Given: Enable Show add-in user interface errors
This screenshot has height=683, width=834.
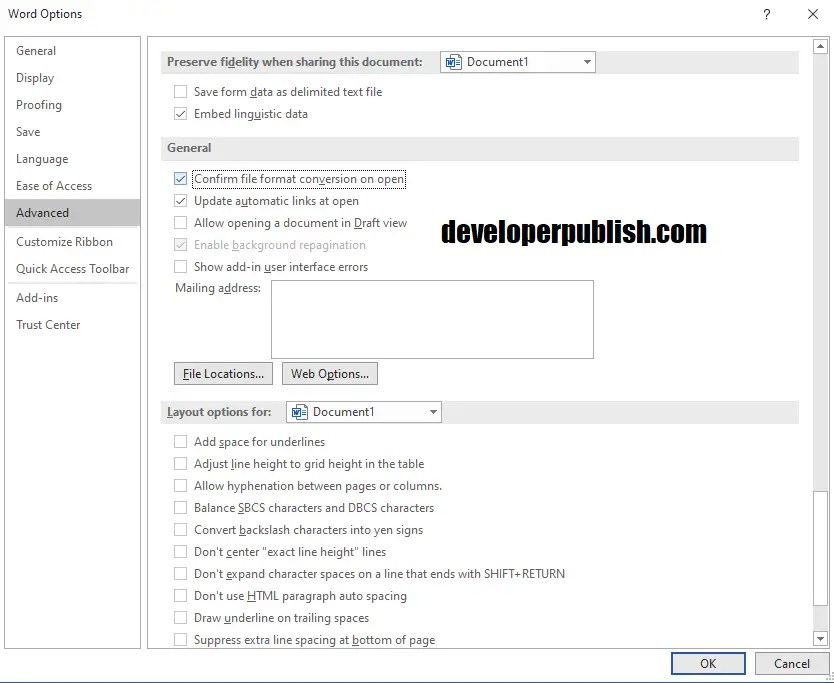Looking at the screenshot, I should [x=181, y=267].
